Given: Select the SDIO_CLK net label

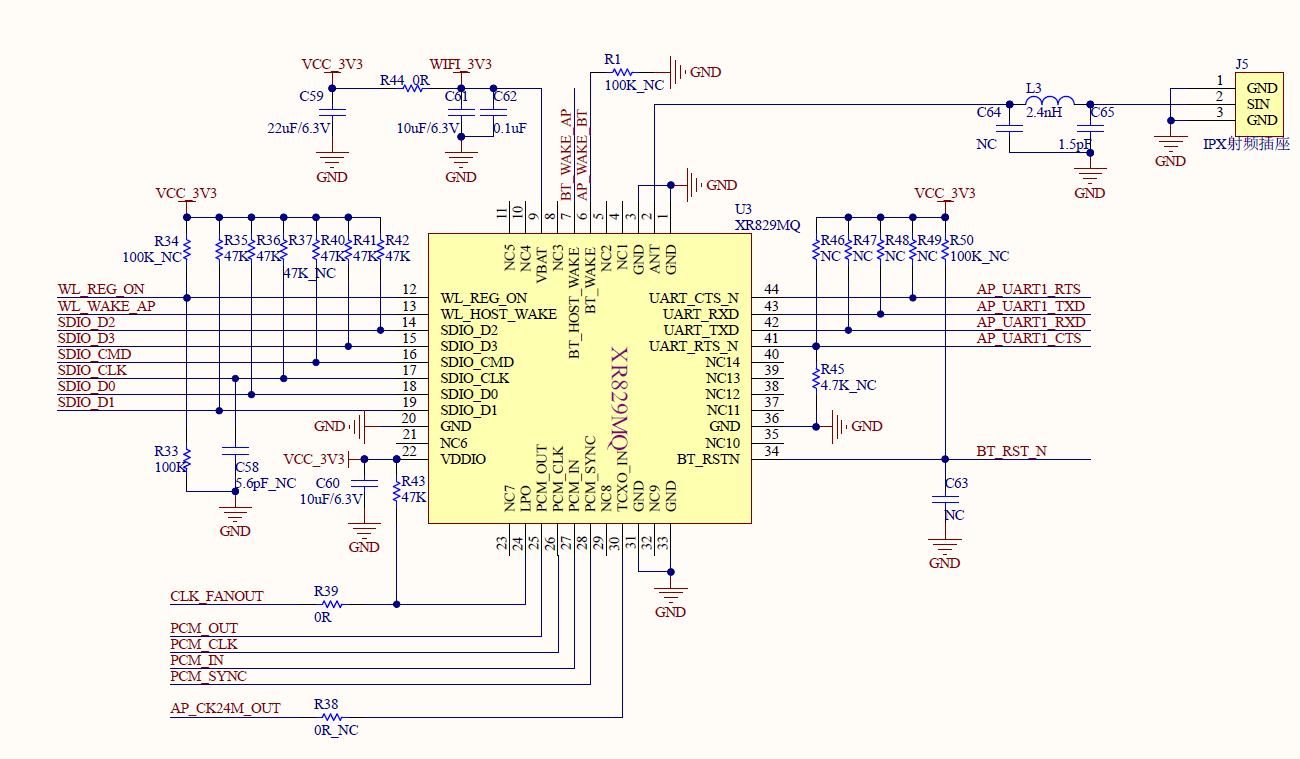Looking at the screenshot, I should [92, 370].
